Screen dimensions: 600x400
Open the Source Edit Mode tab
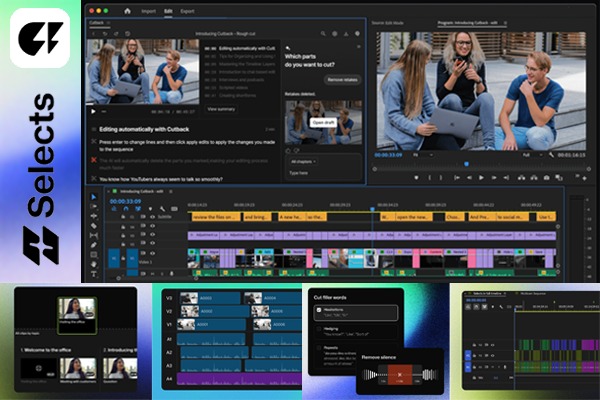click(387, 23)
